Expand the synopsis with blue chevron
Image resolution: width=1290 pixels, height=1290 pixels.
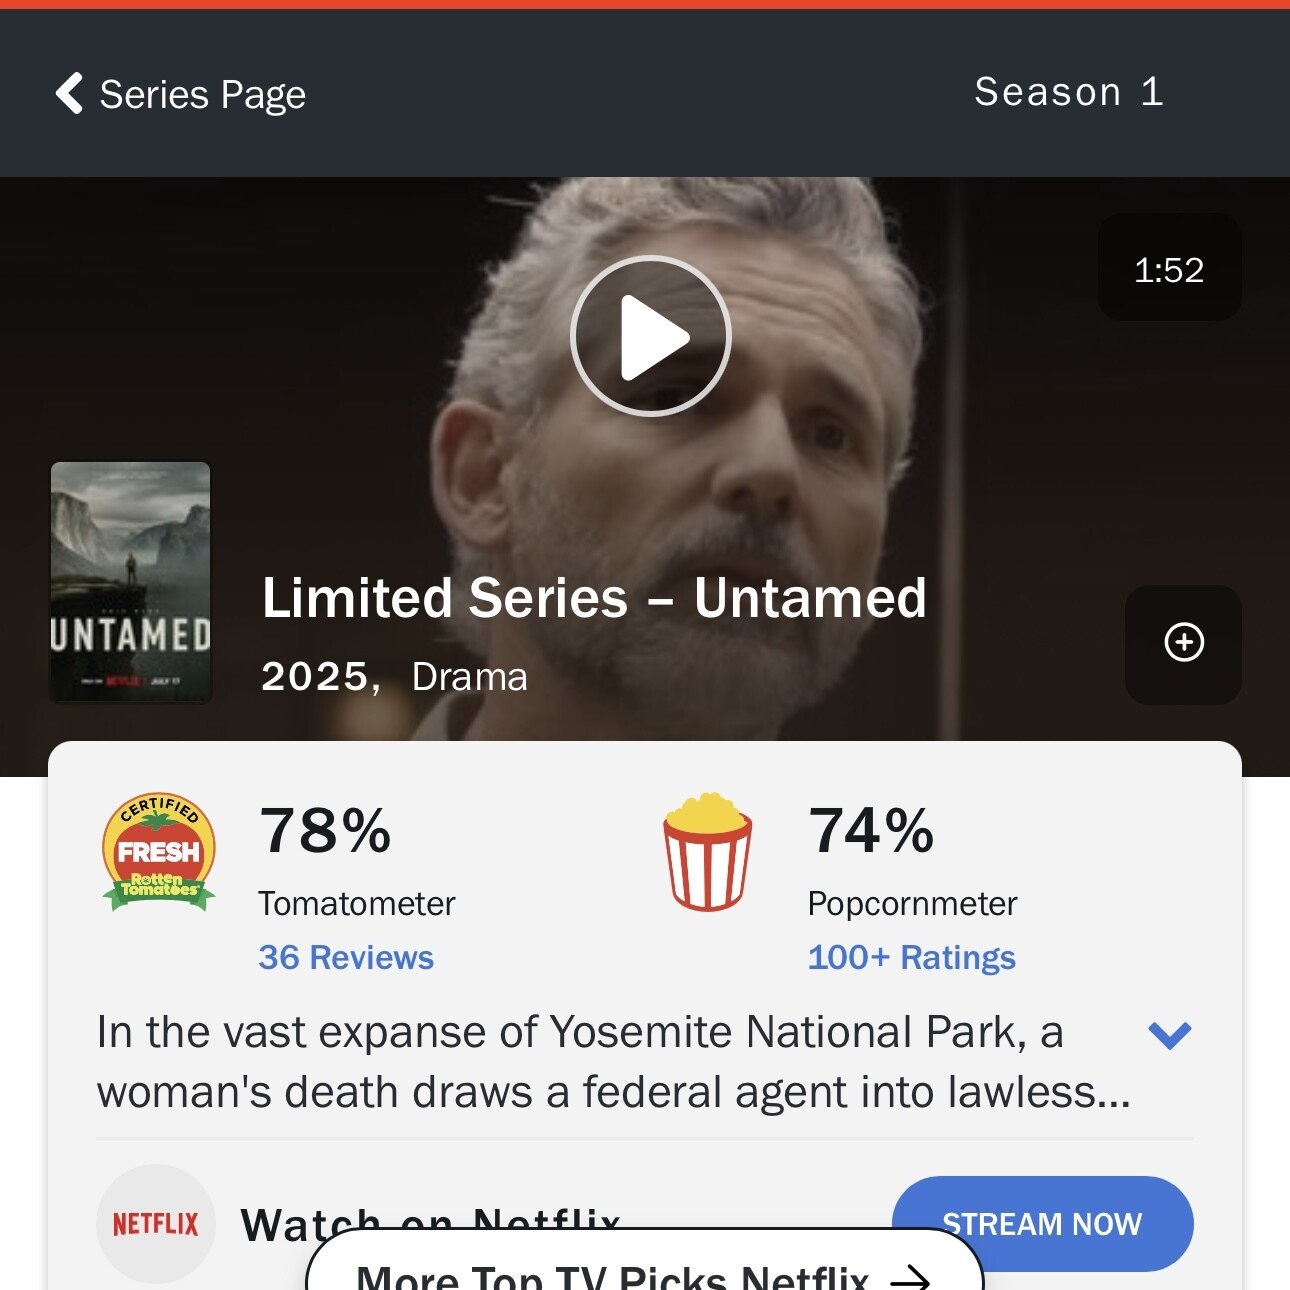pyautogui.click(x=1170, y=1035)
